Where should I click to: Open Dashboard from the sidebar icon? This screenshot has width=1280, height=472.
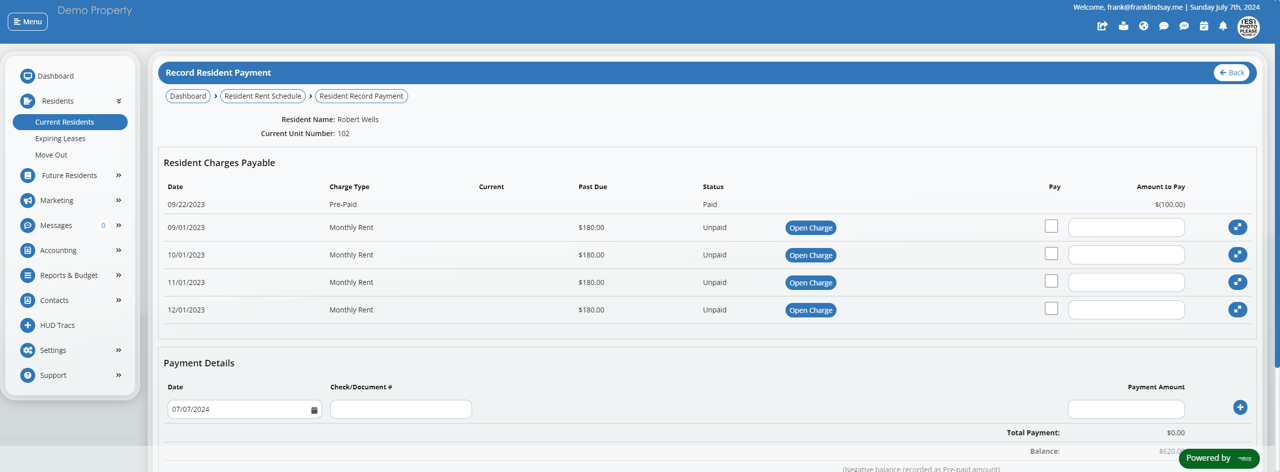(28, 76)
